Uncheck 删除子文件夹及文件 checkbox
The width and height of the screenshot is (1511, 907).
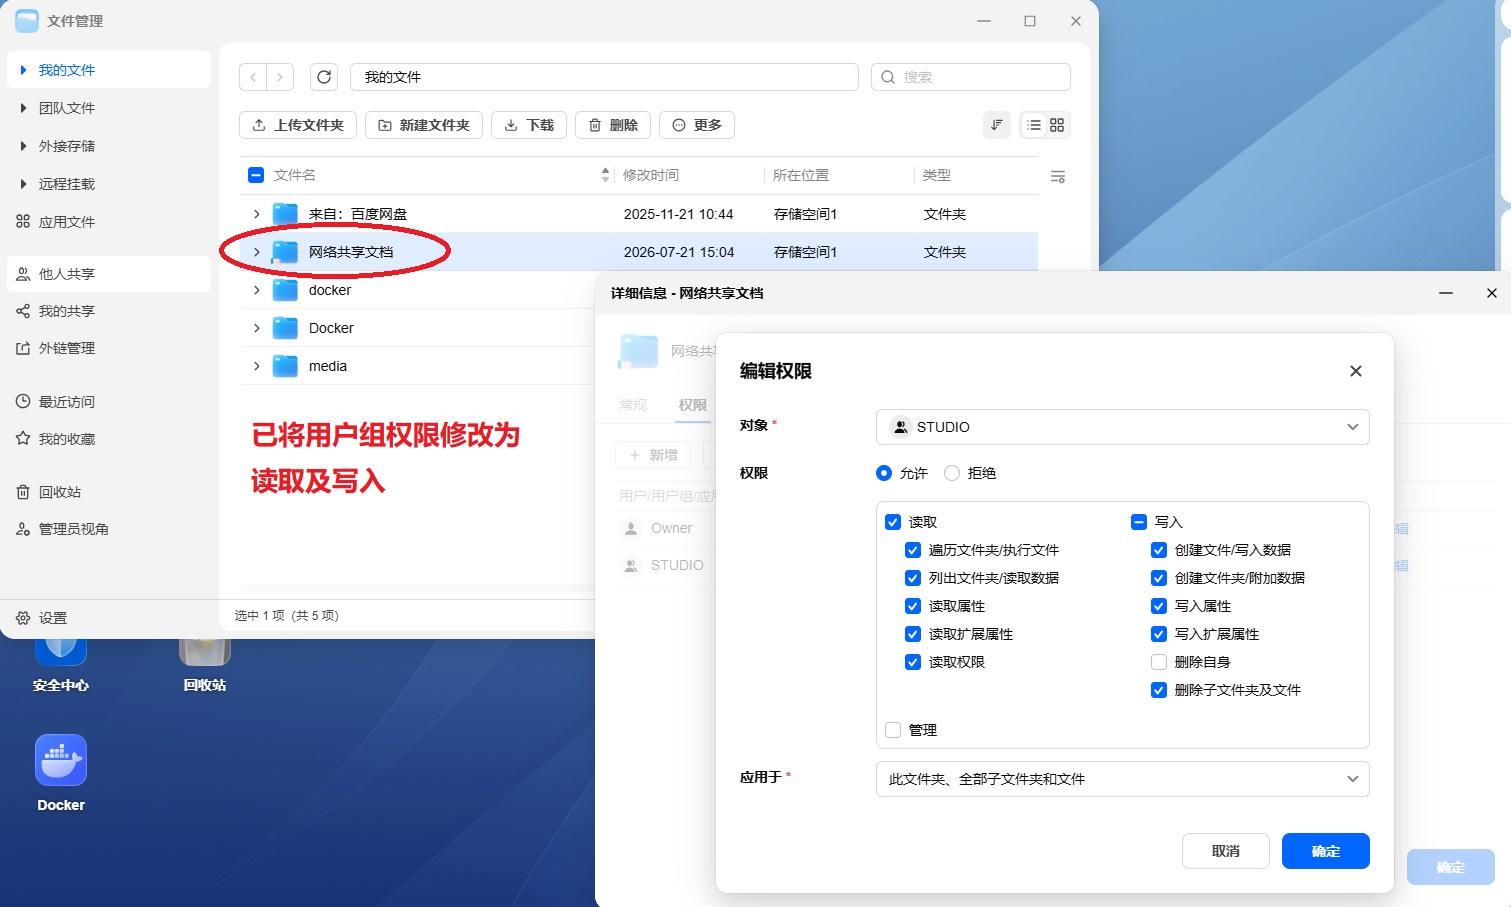pos(1159,690)
